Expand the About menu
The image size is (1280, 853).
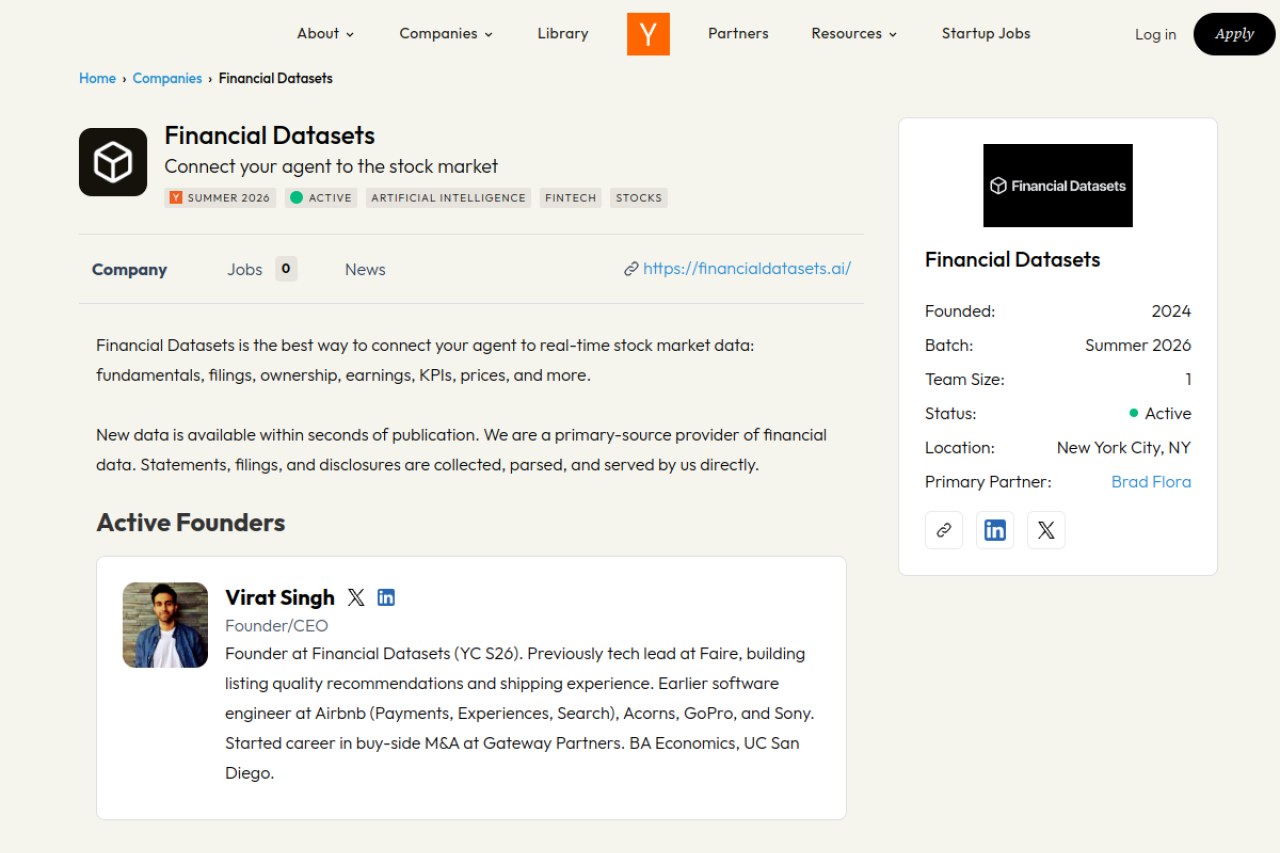click(326, 33)
